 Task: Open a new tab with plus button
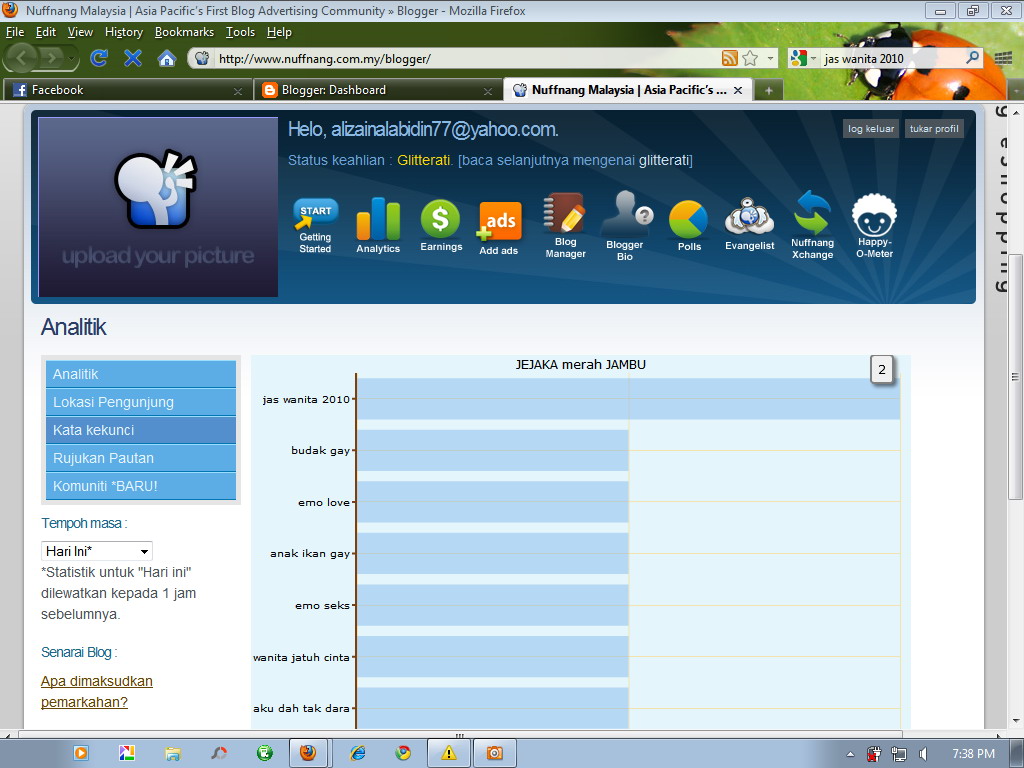click(769, 90)
